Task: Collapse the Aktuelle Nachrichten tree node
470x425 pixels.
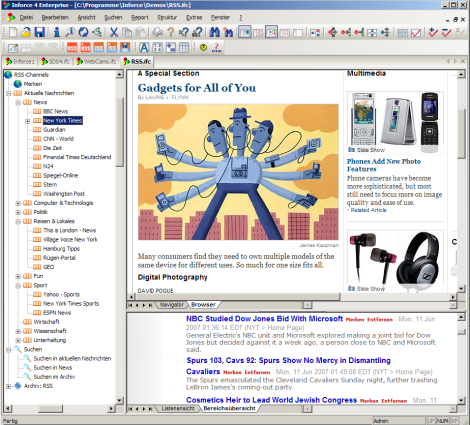Action: coord(9,93)
